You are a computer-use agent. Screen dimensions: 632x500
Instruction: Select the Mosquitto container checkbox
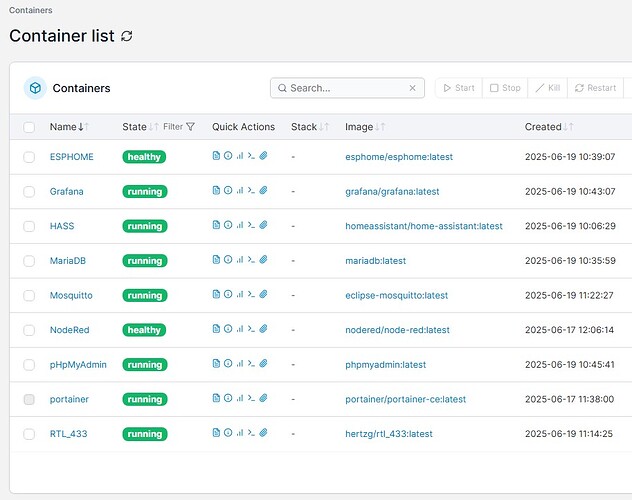[29, 295]
